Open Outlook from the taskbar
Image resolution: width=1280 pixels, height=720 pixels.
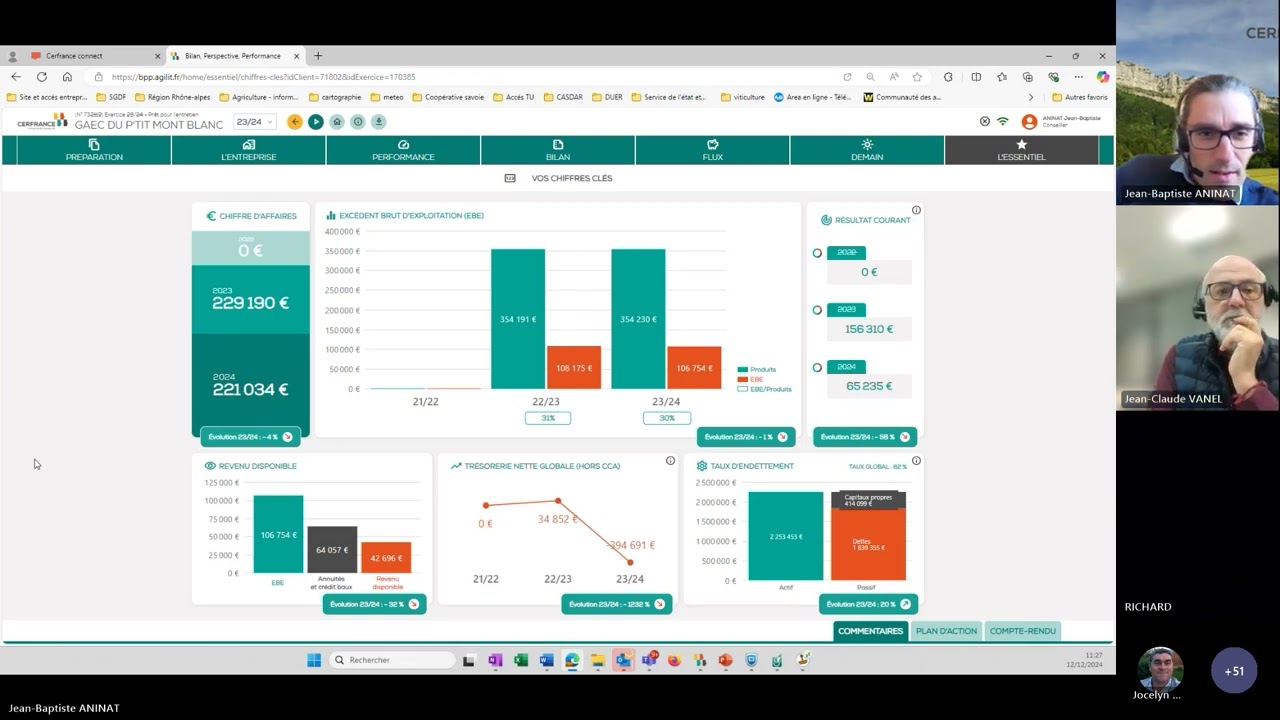[x=623, y=660]
